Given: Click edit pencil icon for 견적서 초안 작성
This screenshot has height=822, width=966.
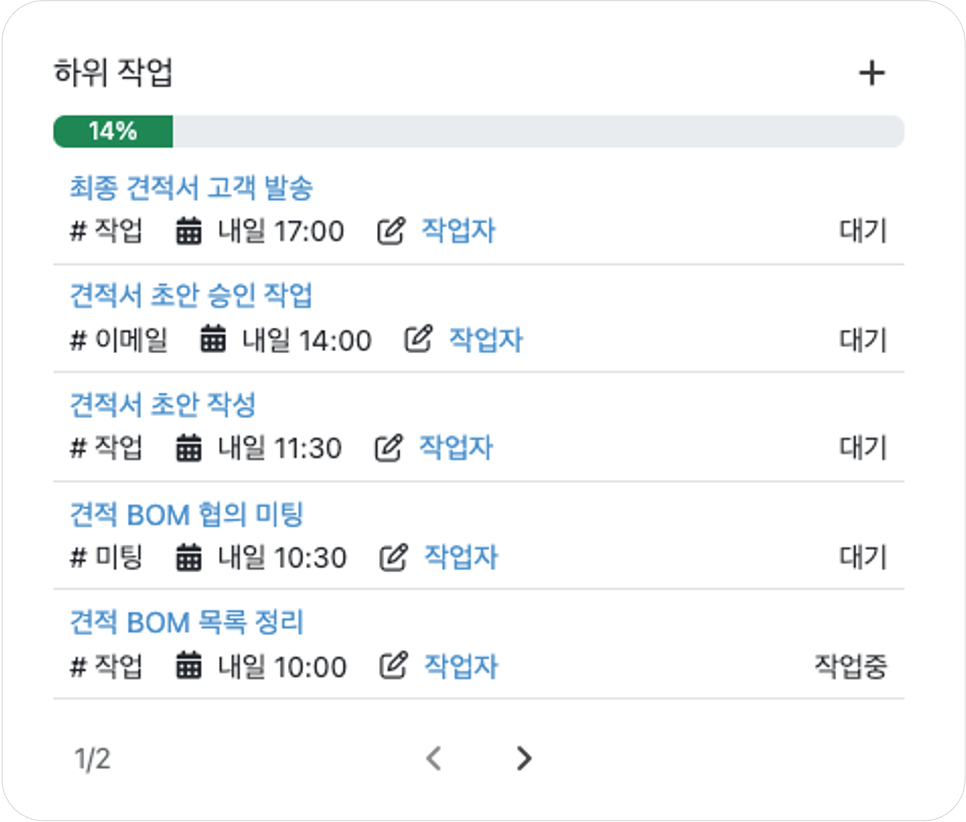Looking at the screenshot, I should coord(389,447).
